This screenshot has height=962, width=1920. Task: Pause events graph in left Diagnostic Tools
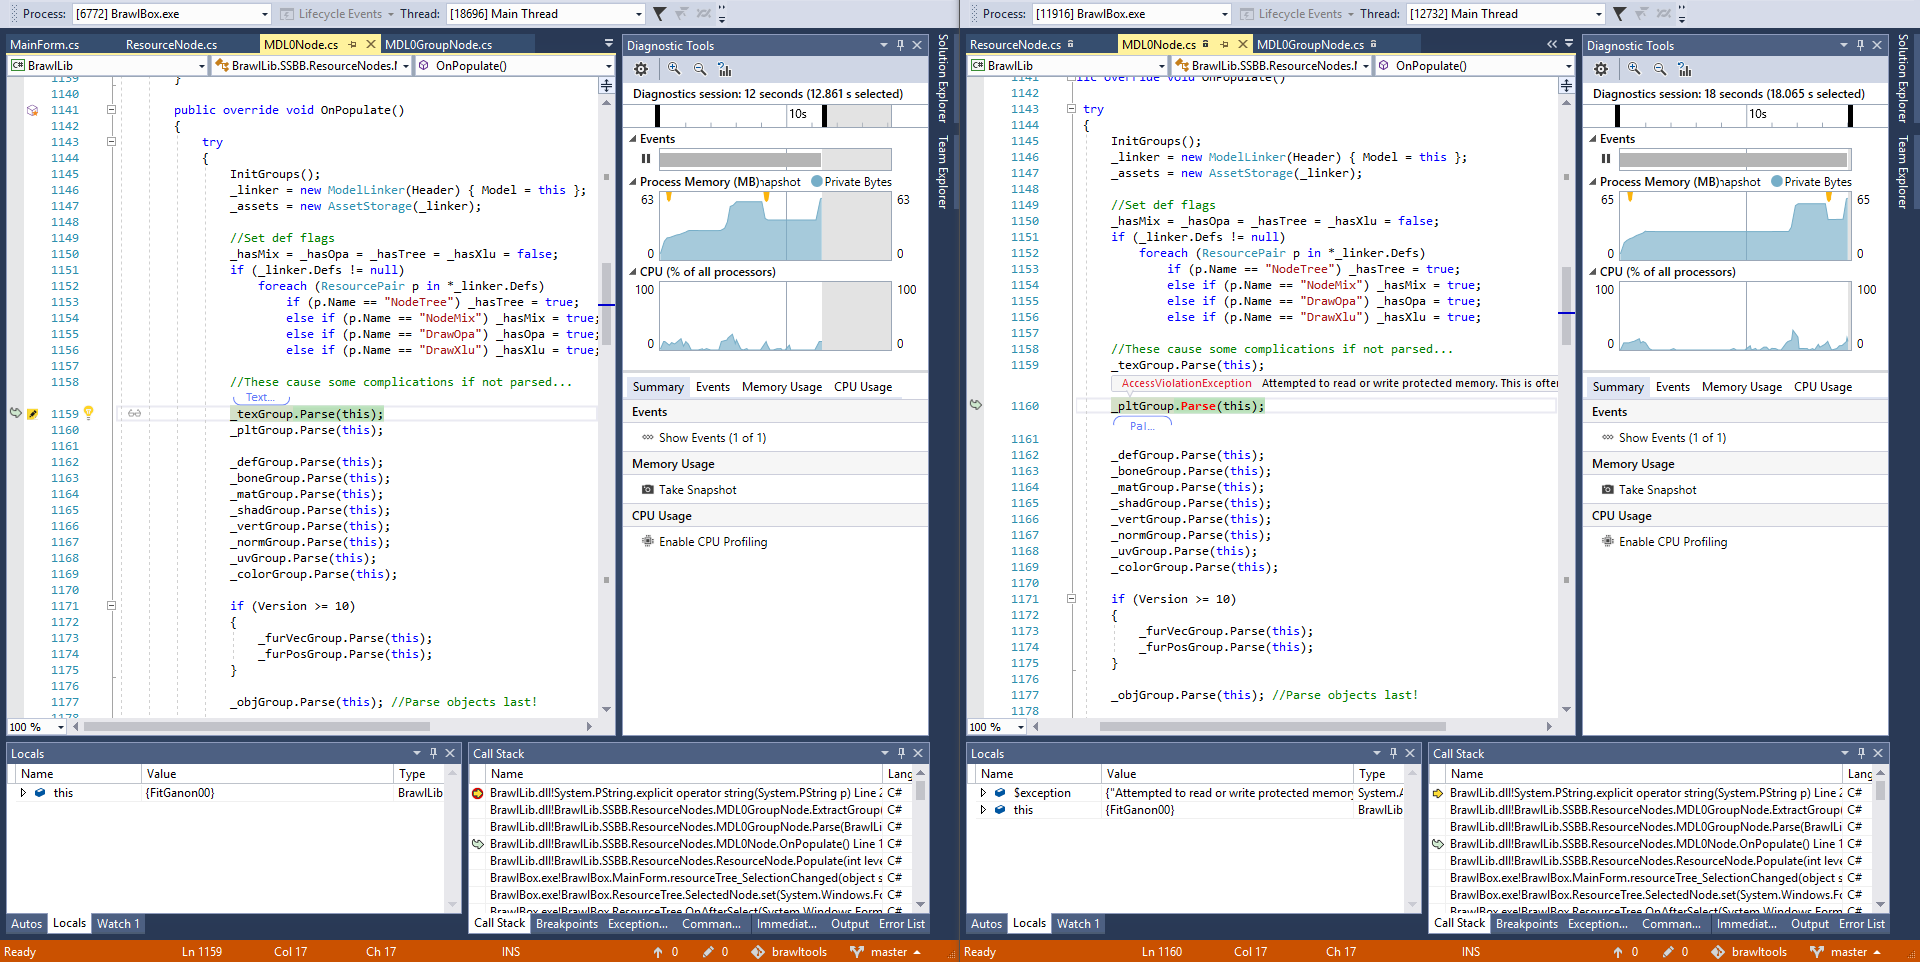pos(646,159)
